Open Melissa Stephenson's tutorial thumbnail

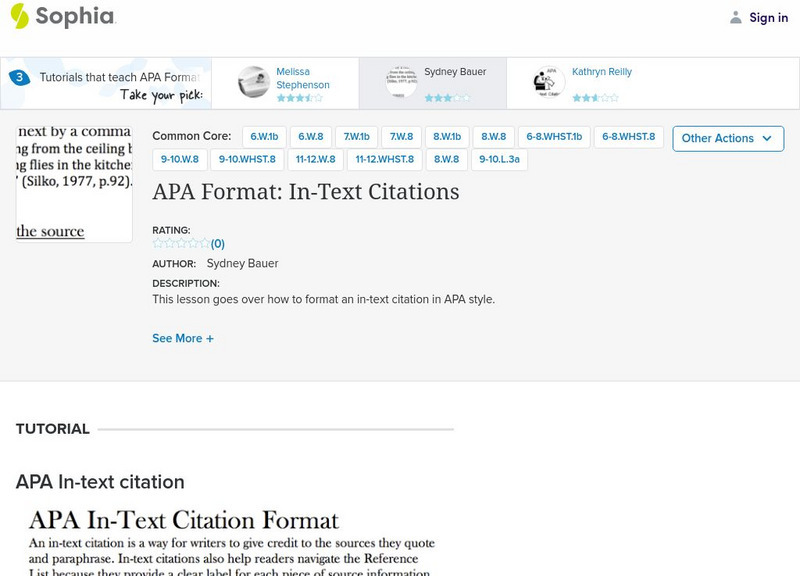[x=254, y=82]
